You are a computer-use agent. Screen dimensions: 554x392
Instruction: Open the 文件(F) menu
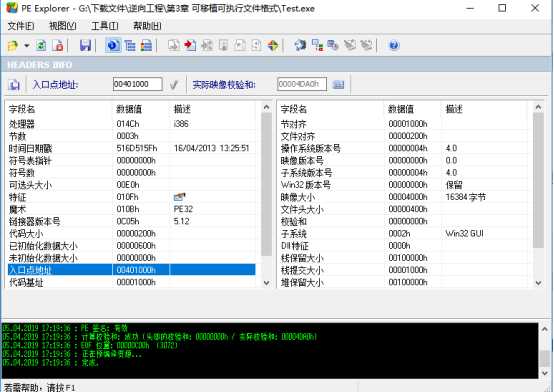[21, 26]
